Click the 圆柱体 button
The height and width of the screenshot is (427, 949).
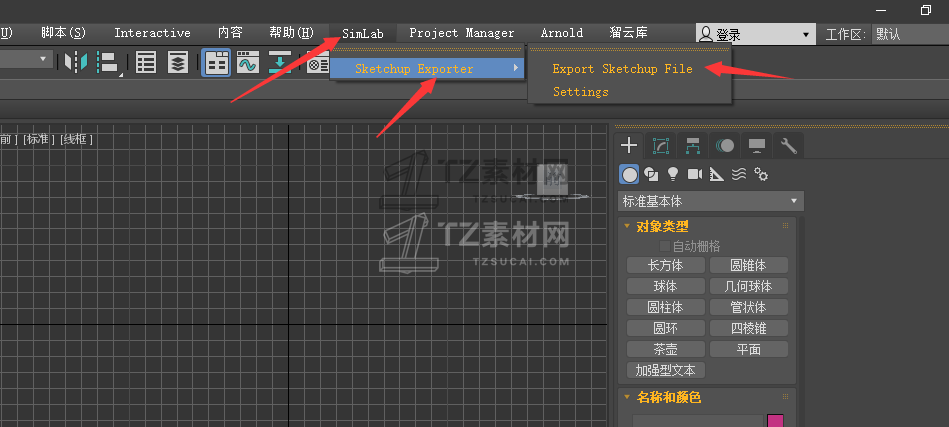tap(666, 307)
